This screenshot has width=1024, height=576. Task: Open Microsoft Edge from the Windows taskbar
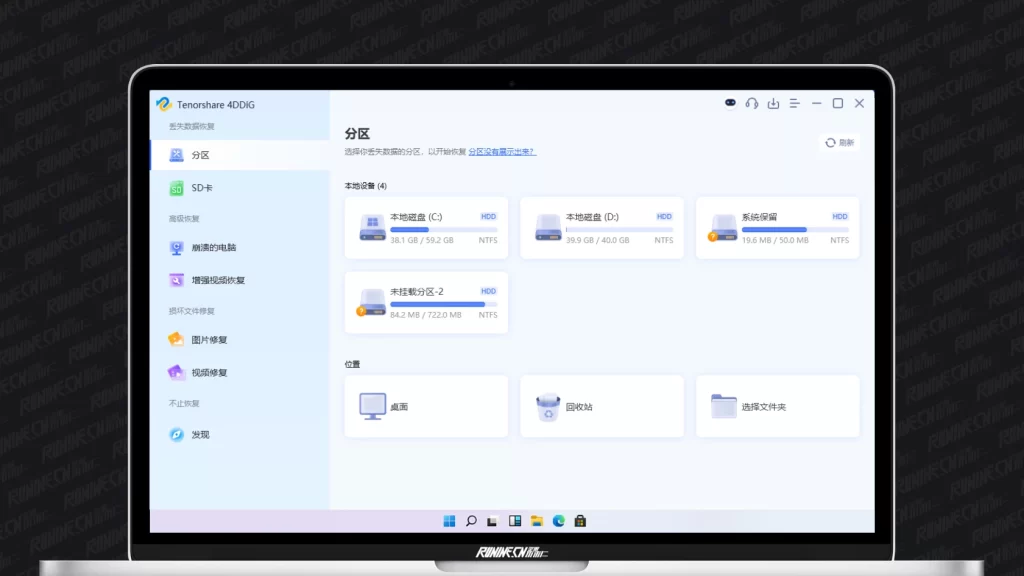(559, 521)
